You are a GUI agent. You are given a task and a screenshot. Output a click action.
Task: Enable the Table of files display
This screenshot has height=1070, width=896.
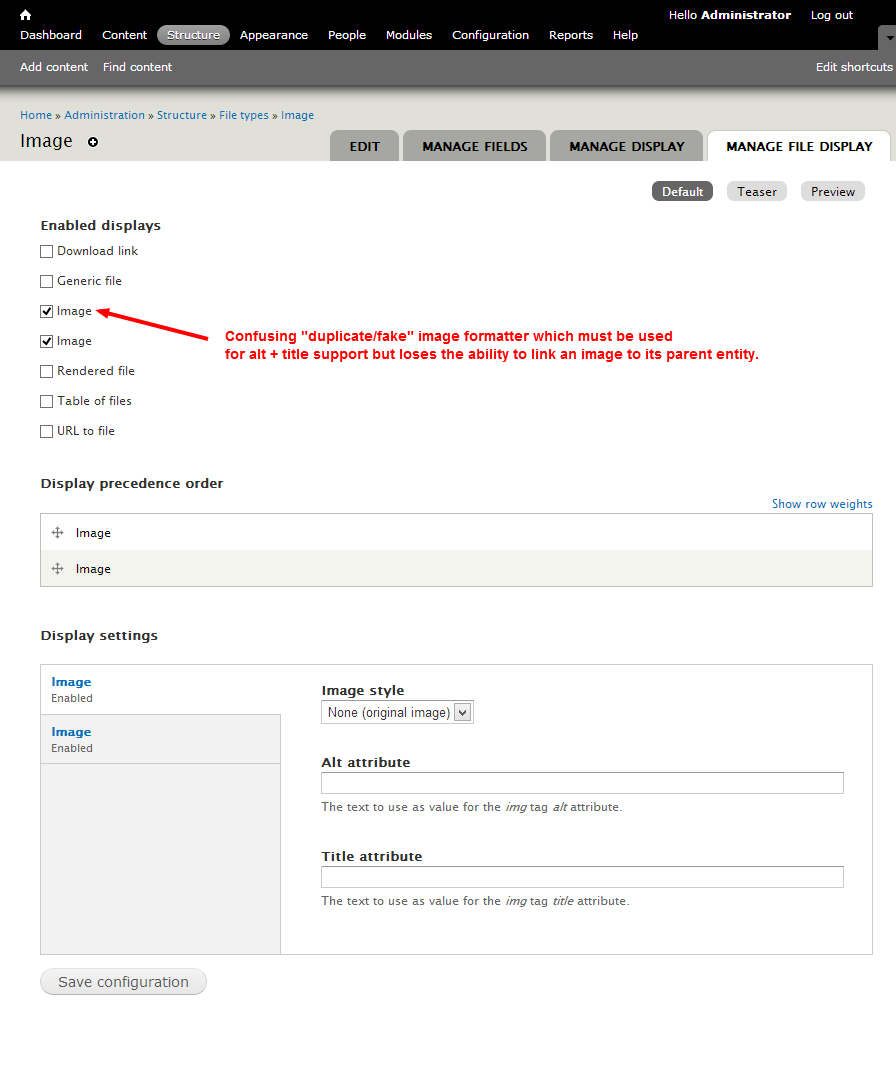click(46, 400)
